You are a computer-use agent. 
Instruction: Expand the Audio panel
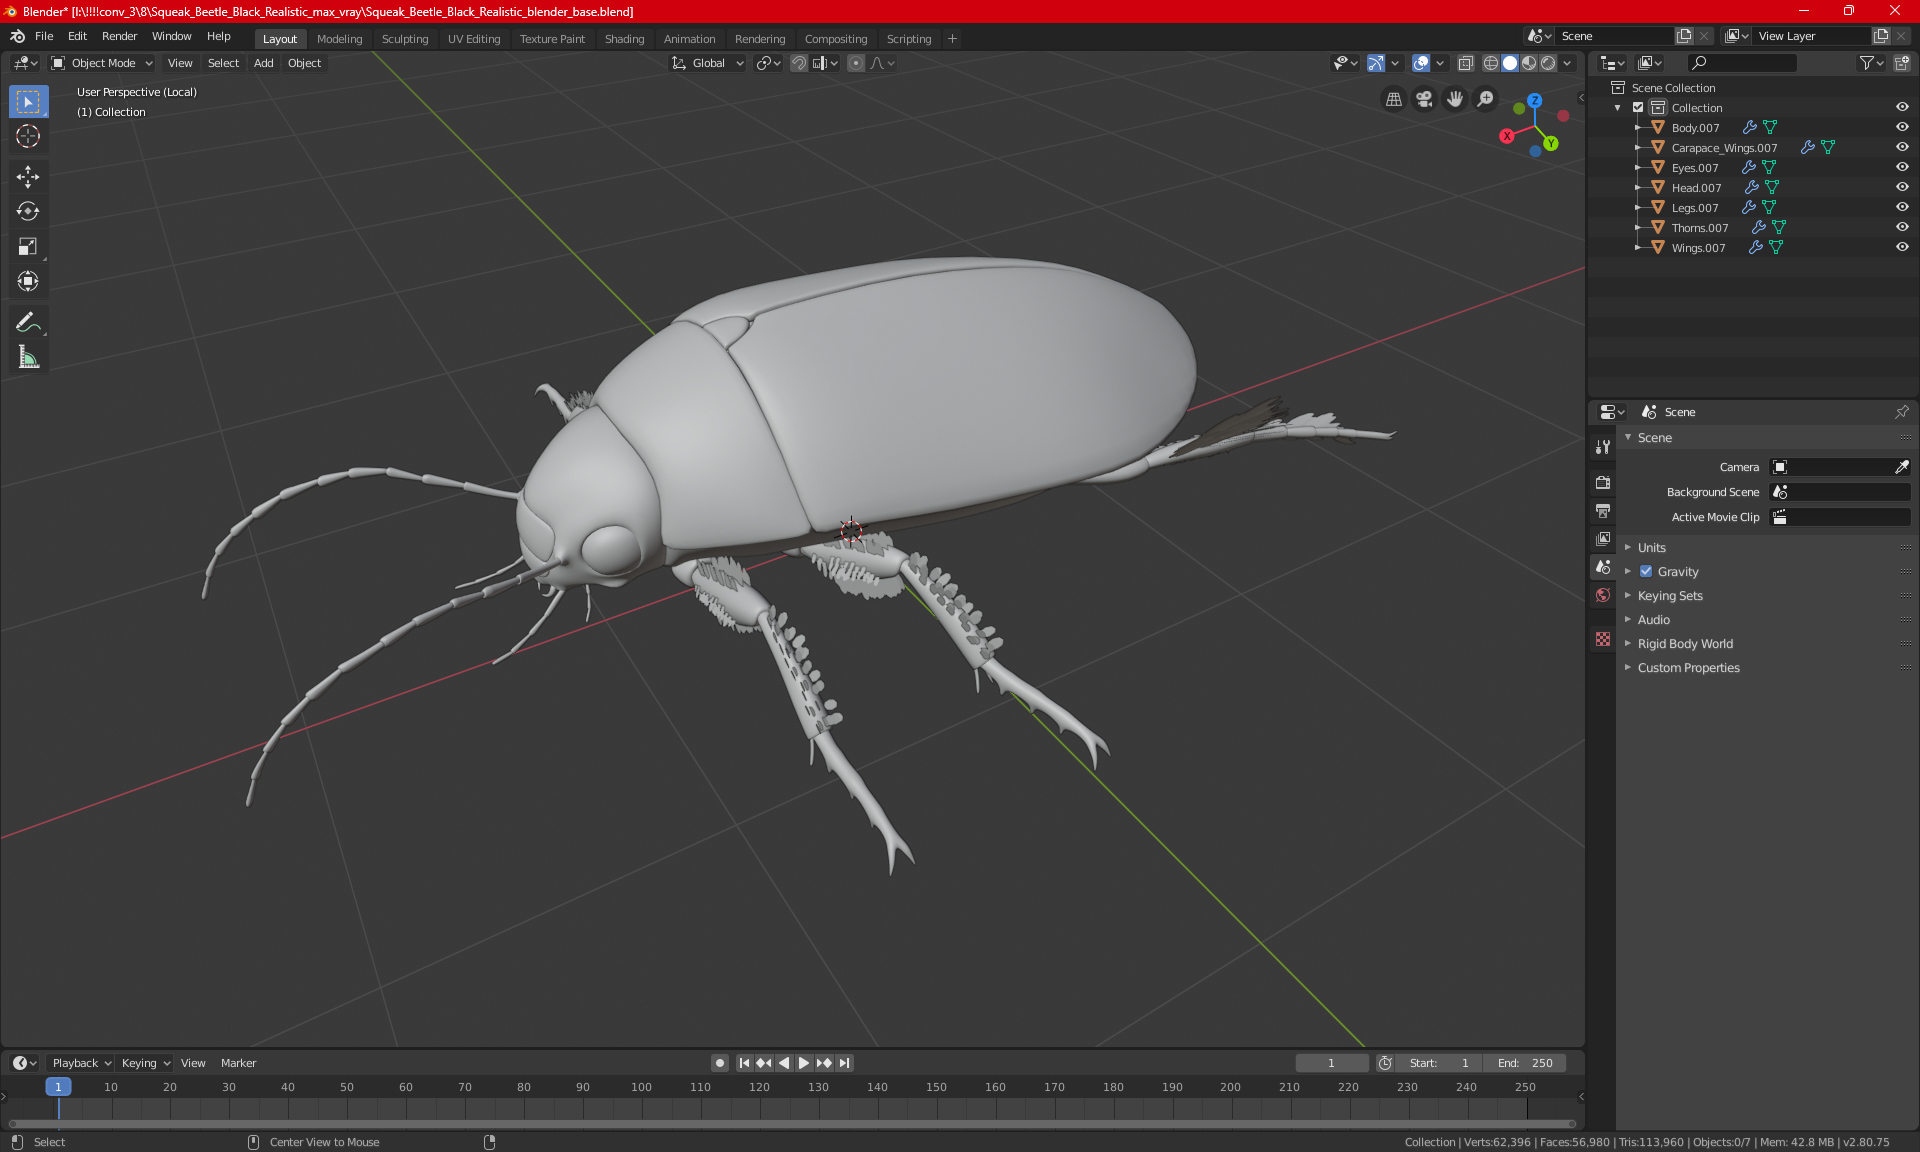[x=1653, y=620]
